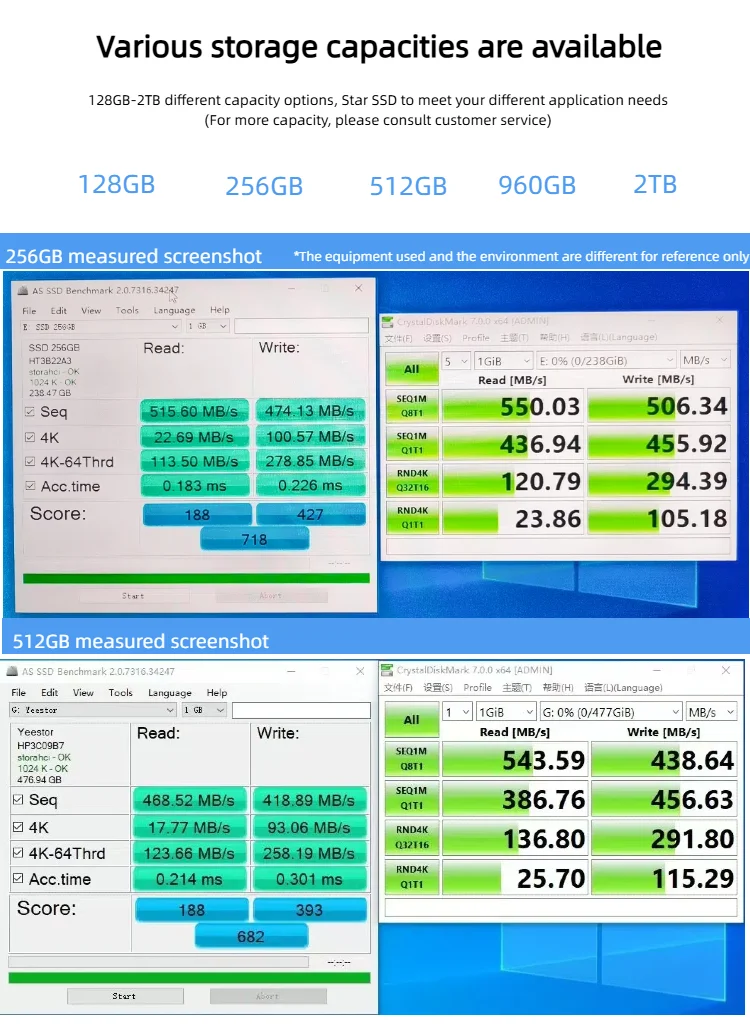Run SEQ1M Q1T1 test in G: CrystalDiskMark

[411, 798]
